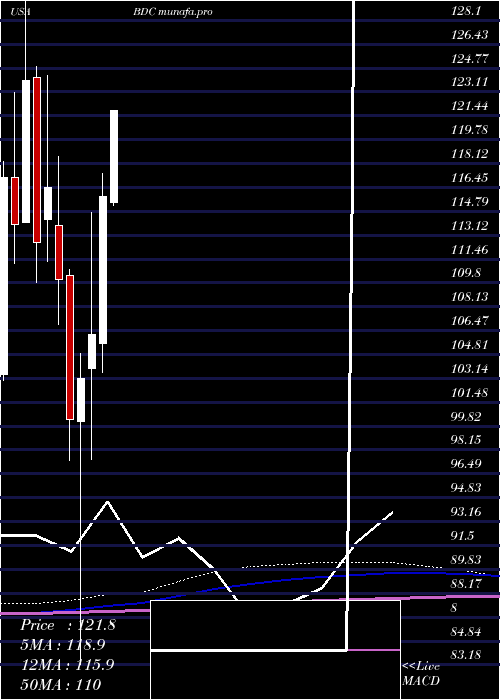
Task: Click the 108.13 price axis label
Action: pos(470,297)
